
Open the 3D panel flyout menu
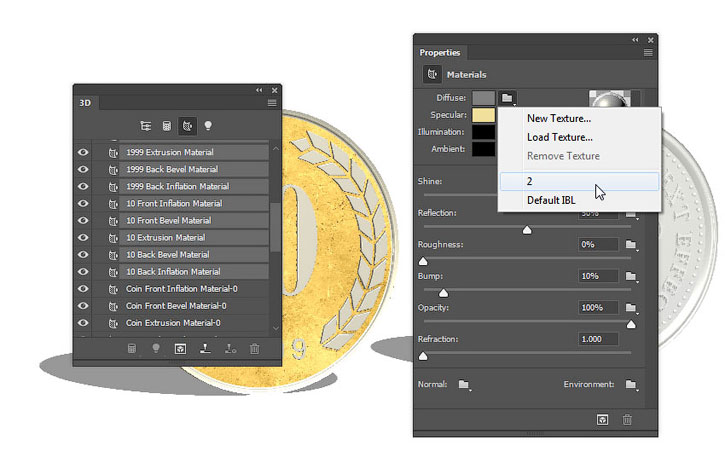tap(272, 102)
